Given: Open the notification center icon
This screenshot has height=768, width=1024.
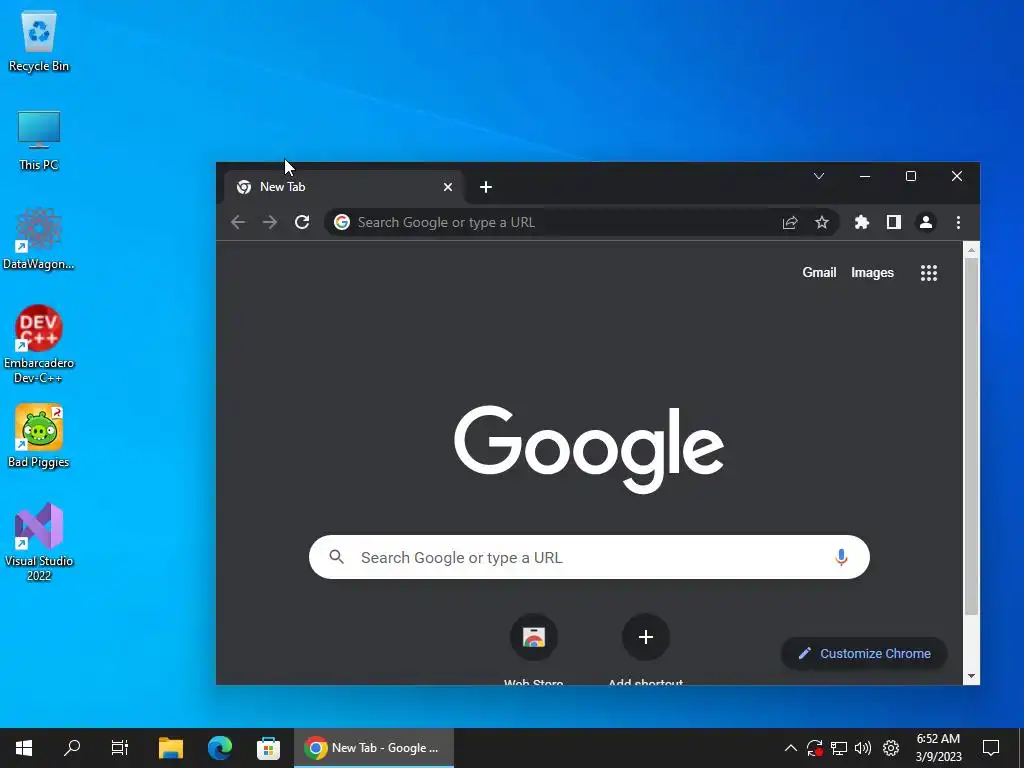Looking at the screenshot, I should pyautogui.click(x=991, y=748).
